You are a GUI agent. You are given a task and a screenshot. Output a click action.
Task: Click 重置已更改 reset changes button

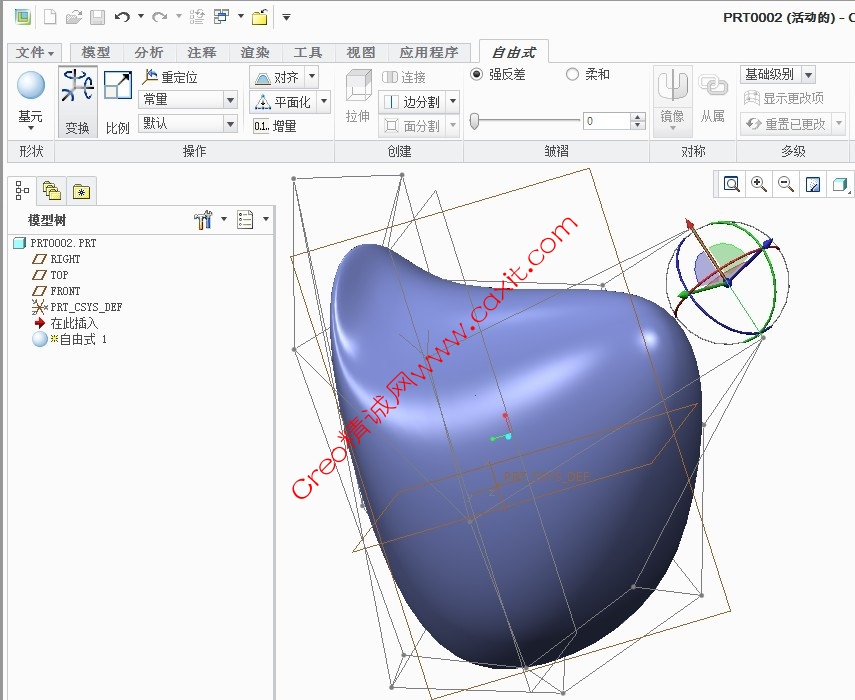point(786,124)
